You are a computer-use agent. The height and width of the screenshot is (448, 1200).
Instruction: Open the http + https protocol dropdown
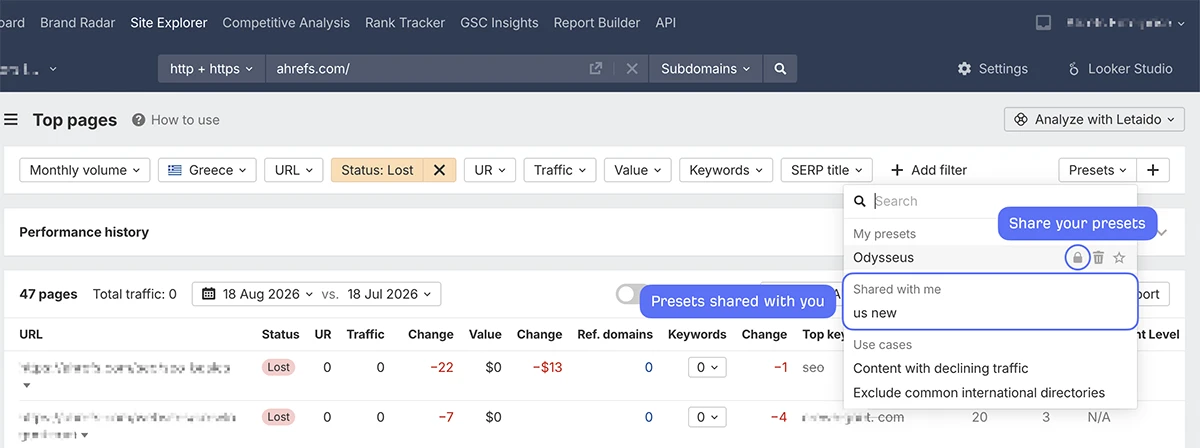click(x=211, y=69)
